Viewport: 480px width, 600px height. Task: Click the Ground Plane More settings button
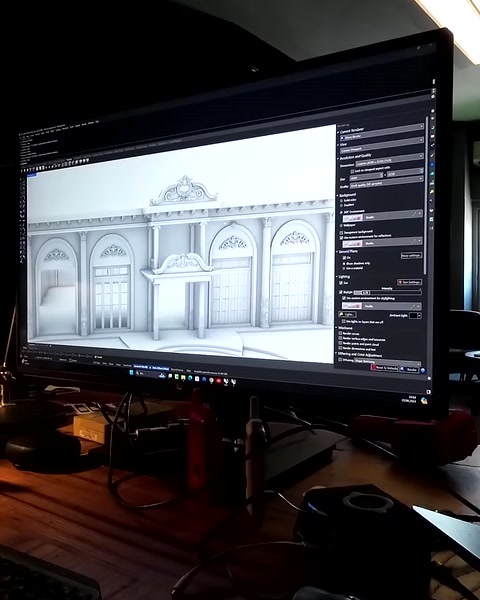click(411, 256)
